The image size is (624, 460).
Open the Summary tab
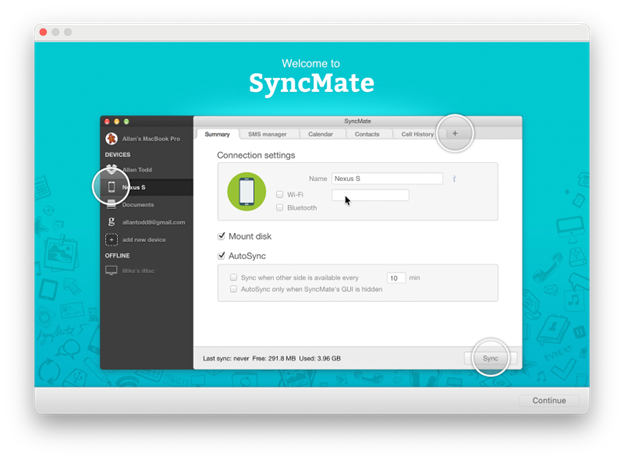(x=217, y=134)
